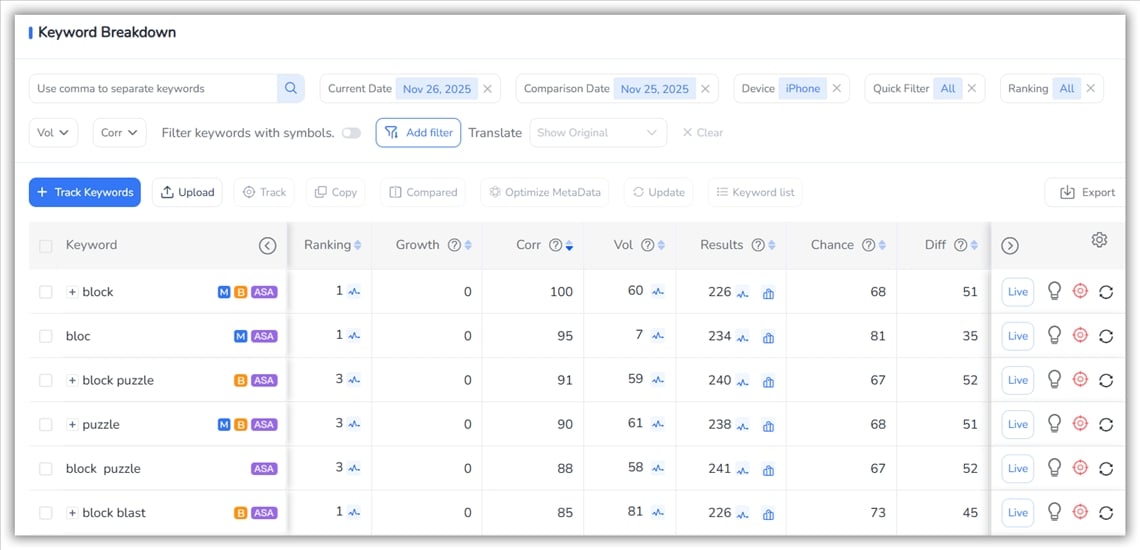Click lightbulb icon in block row

1053,291
